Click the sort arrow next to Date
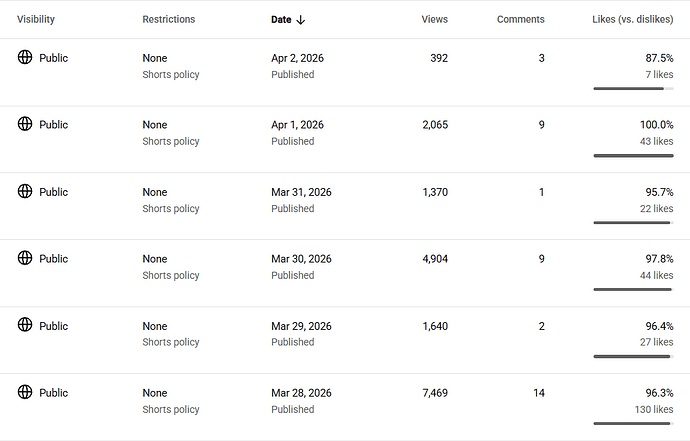 pyautogui.click(x=301, y=20)
